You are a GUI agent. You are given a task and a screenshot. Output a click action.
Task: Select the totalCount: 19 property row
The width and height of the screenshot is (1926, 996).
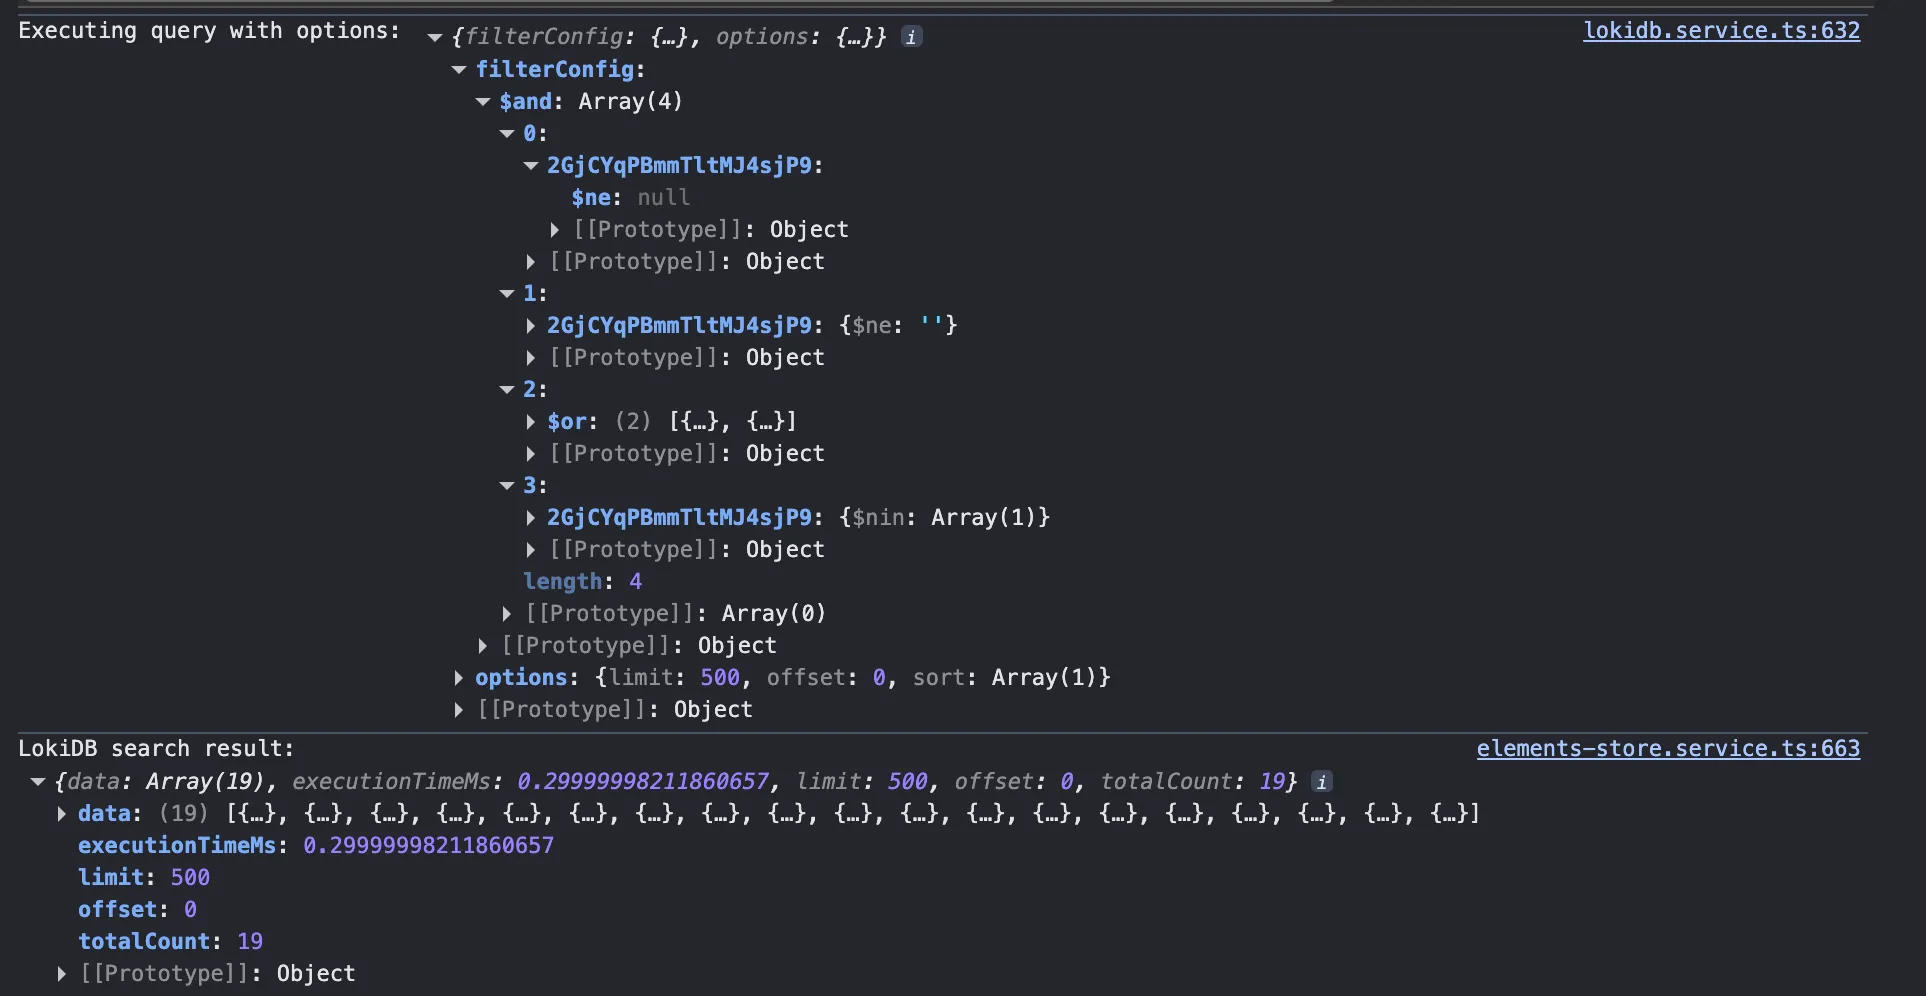(x=170, y=942)
